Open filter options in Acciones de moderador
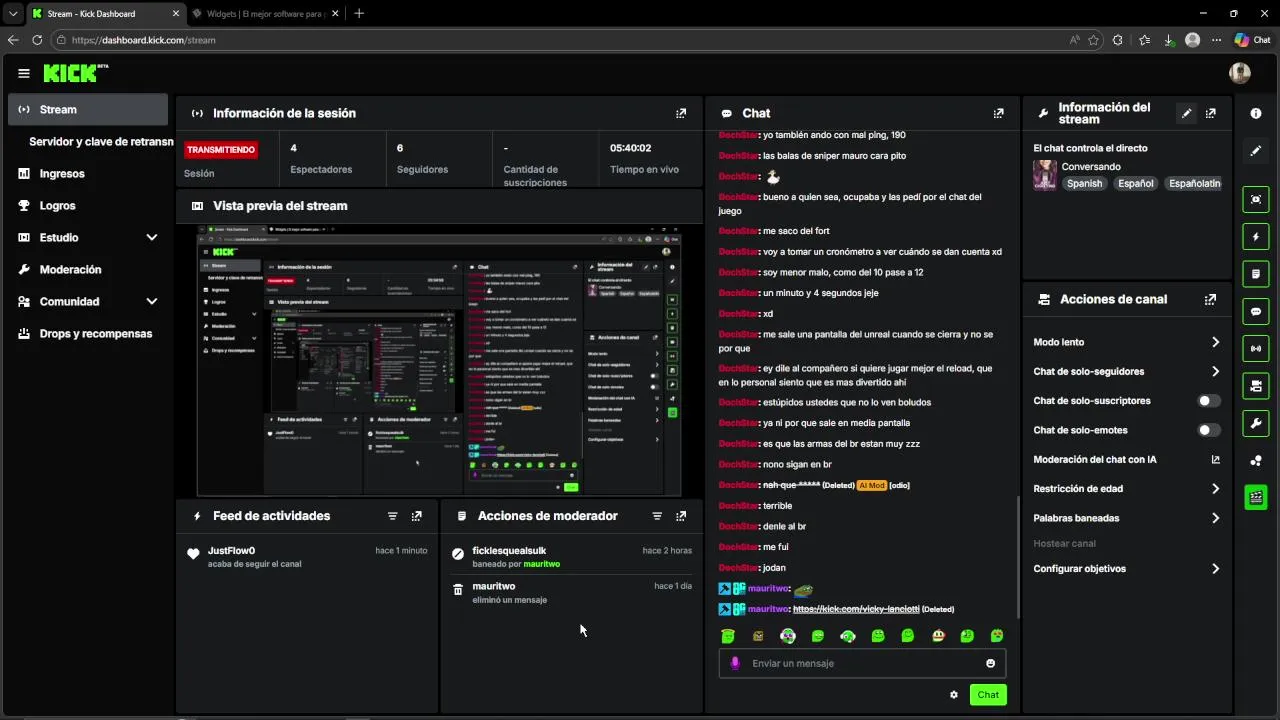 click(x=657, y=516)
